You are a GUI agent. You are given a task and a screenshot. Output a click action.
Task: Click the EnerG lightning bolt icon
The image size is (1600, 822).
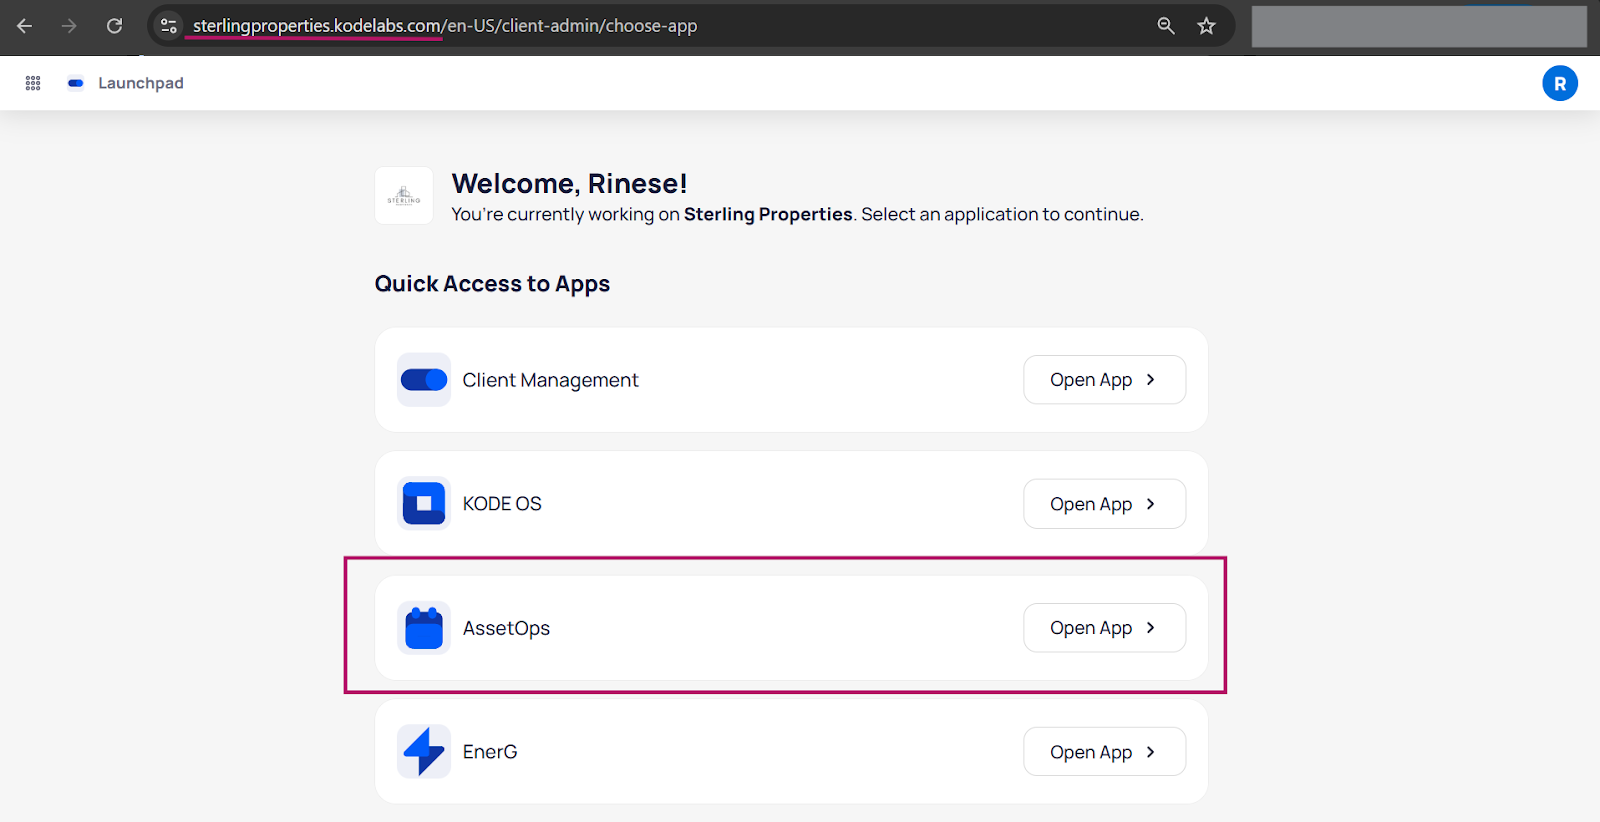(424, 752)
